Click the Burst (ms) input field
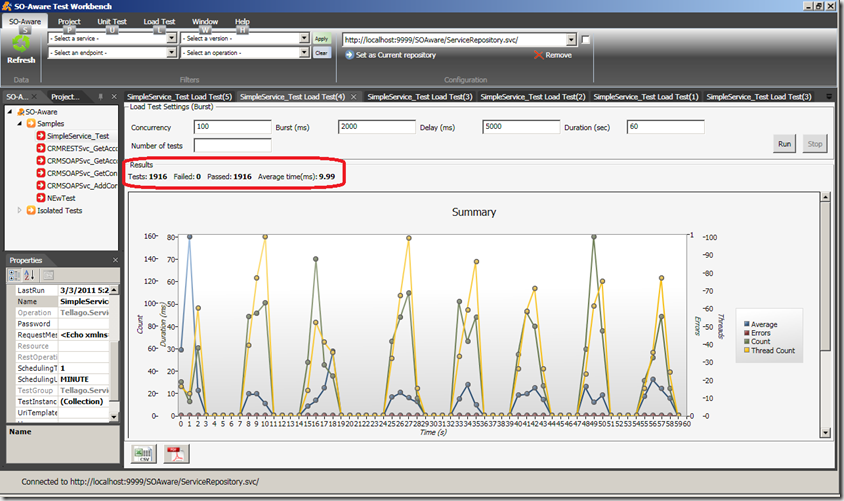This screenshot has height=501, width=844. coord(377,127)
